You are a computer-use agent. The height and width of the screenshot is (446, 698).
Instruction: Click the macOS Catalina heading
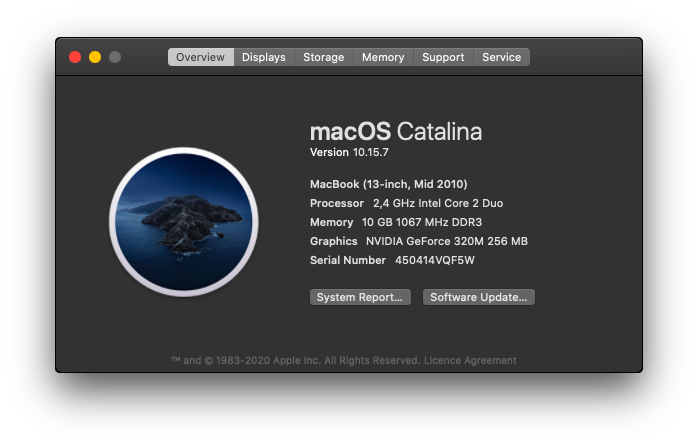[x=396, y=132]
